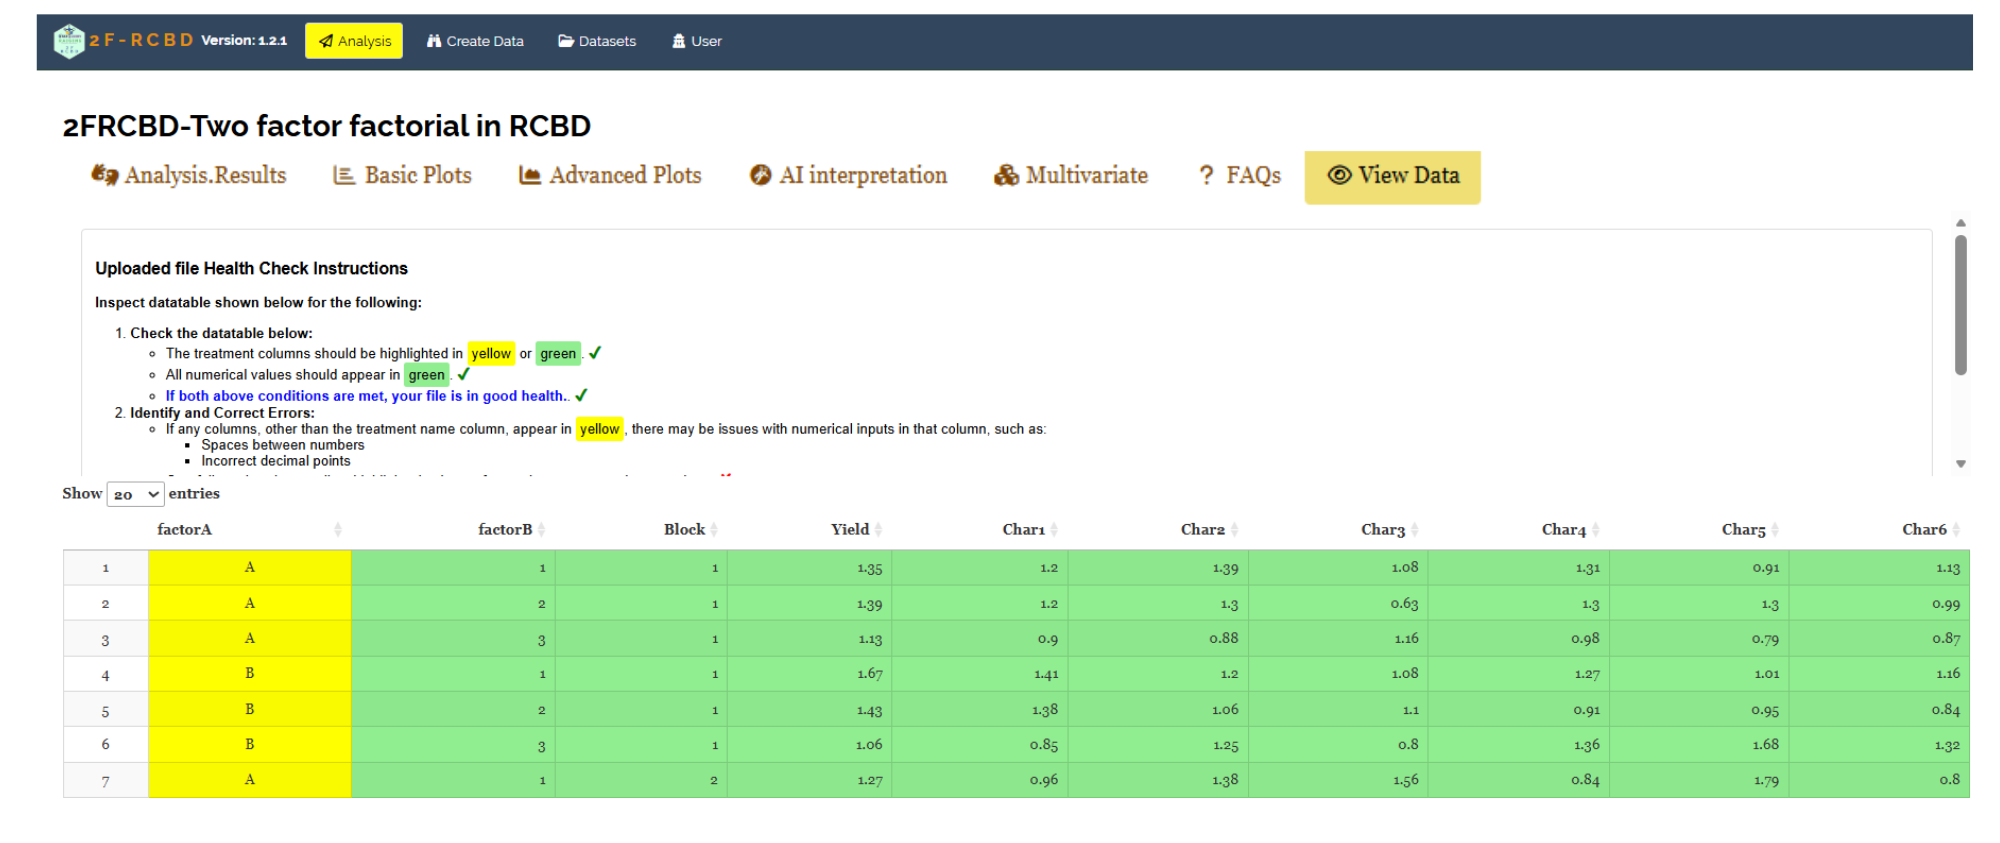Sort table by Char3 column
This screenshot has width=2000, height=843.
[x=1338, y=530]
